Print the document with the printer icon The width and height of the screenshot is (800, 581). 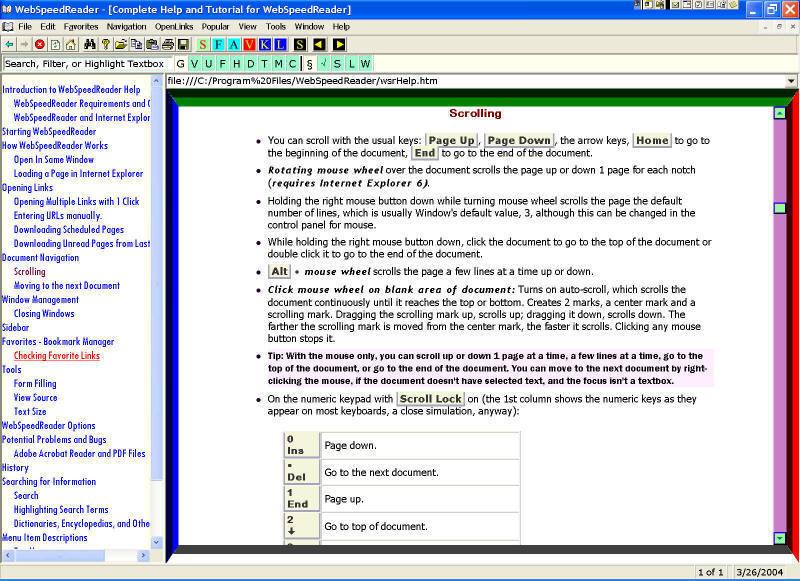tap(167, 45)
